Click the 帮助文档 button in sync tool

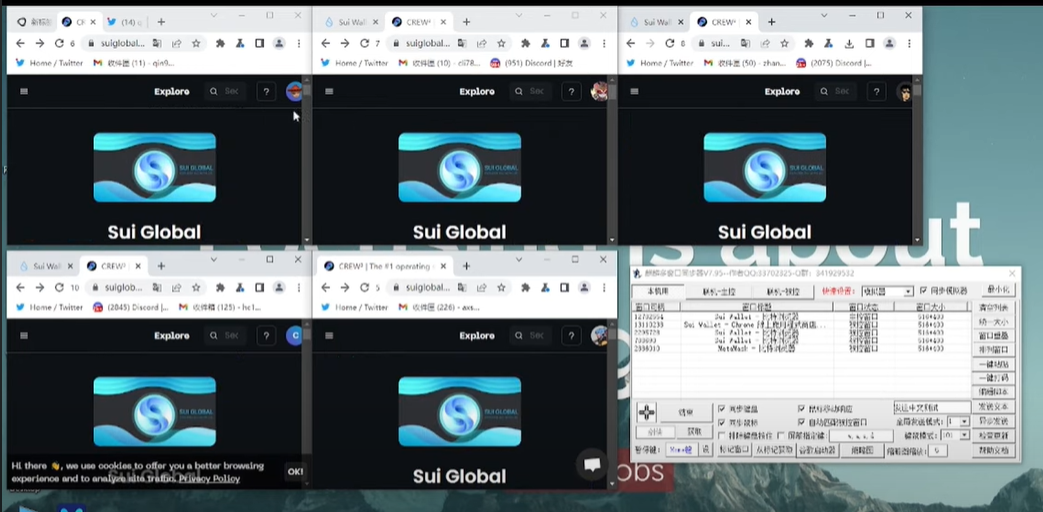(994, 450)
